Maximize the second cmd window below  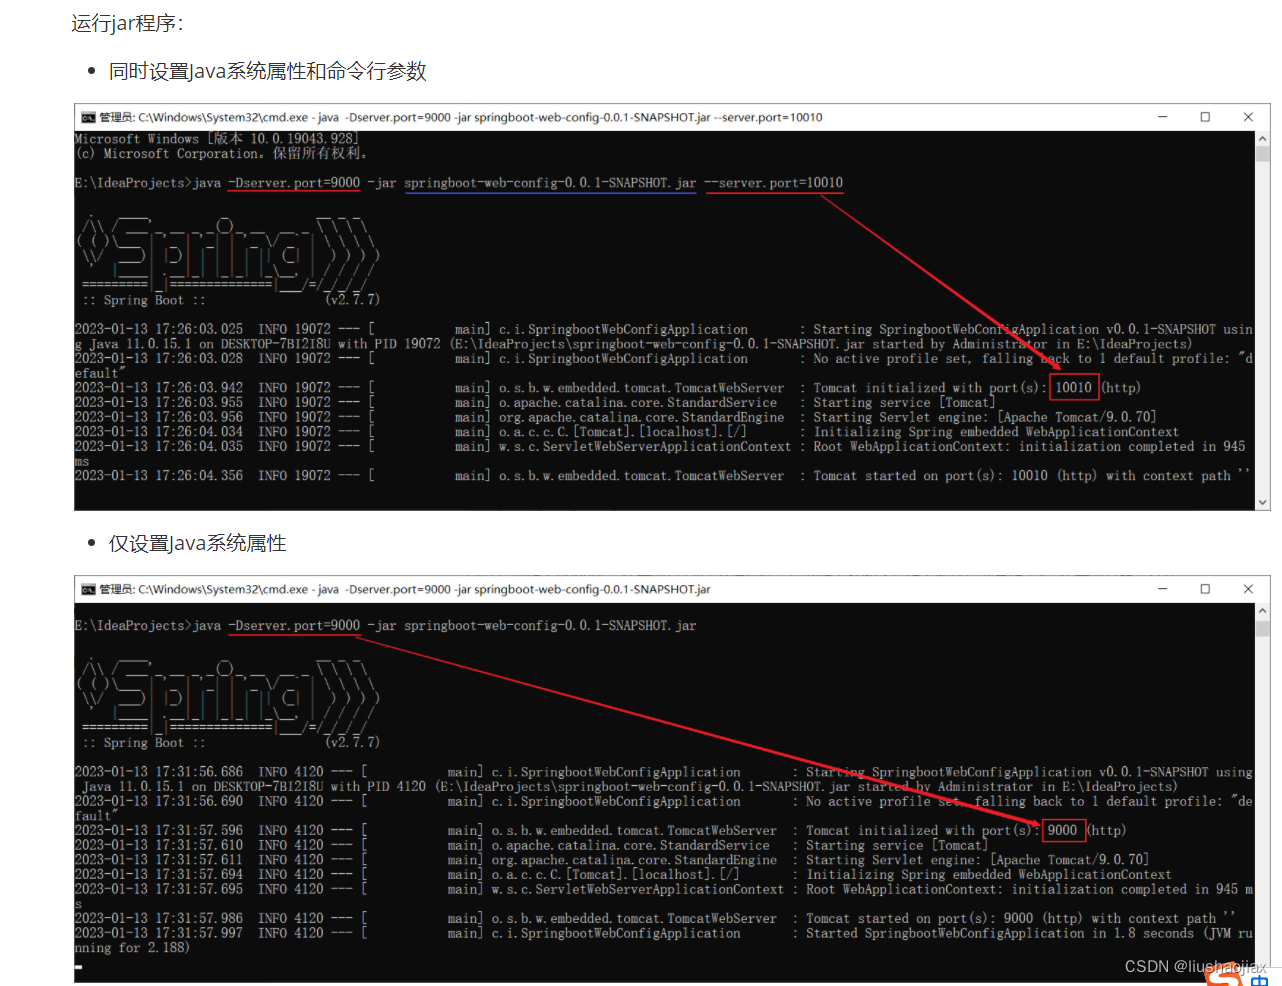1205,589
